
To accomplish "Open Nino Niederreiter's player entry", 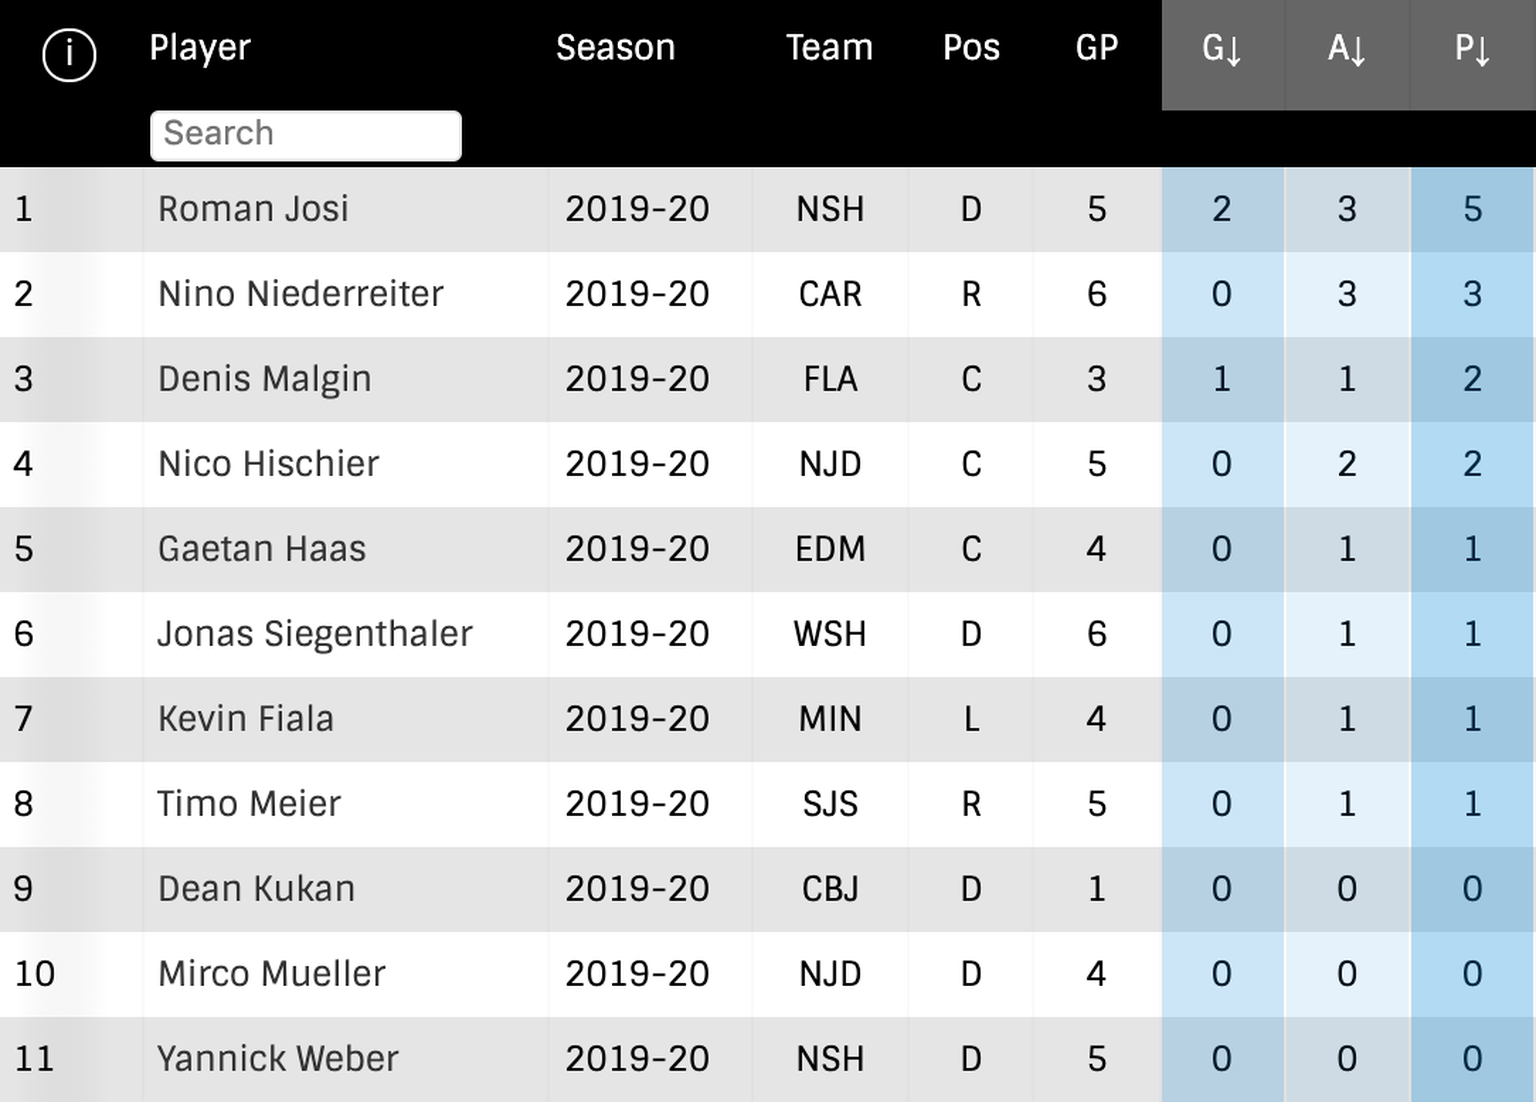I will 300,294.
